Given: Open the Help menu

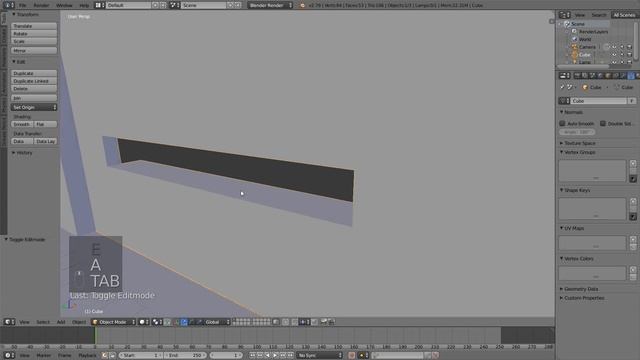Looking at the screenshot, I should tap(84, 5).
